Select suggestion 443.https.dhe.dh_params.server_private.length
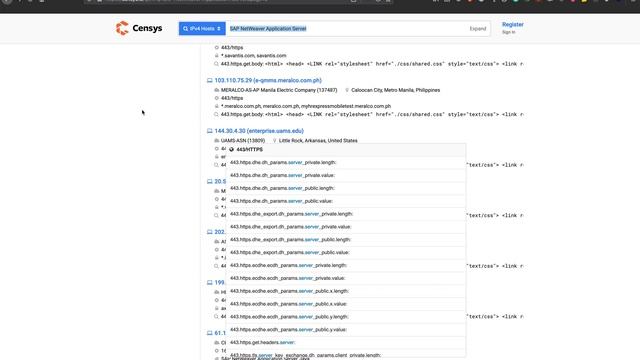 point(346,162)
